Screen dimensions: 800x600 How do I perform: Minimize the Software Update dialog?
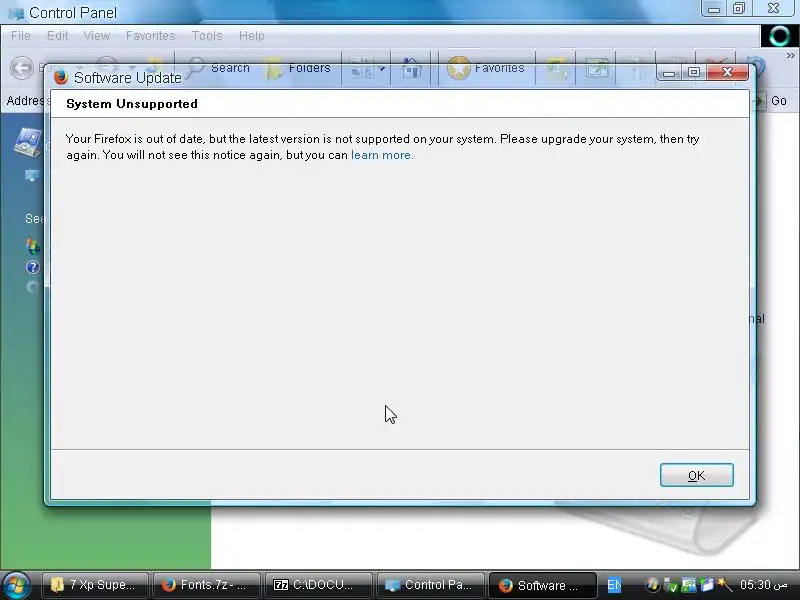coord(669,73)
